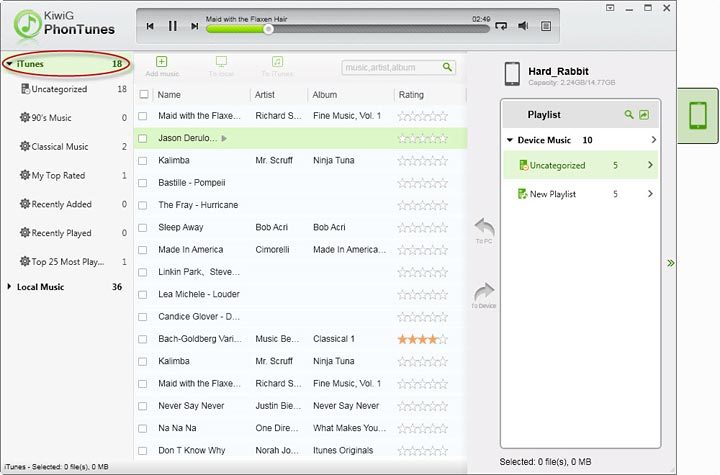Skip to the previous track
This screenshot has height=475, width=720.
click(150, 26)
